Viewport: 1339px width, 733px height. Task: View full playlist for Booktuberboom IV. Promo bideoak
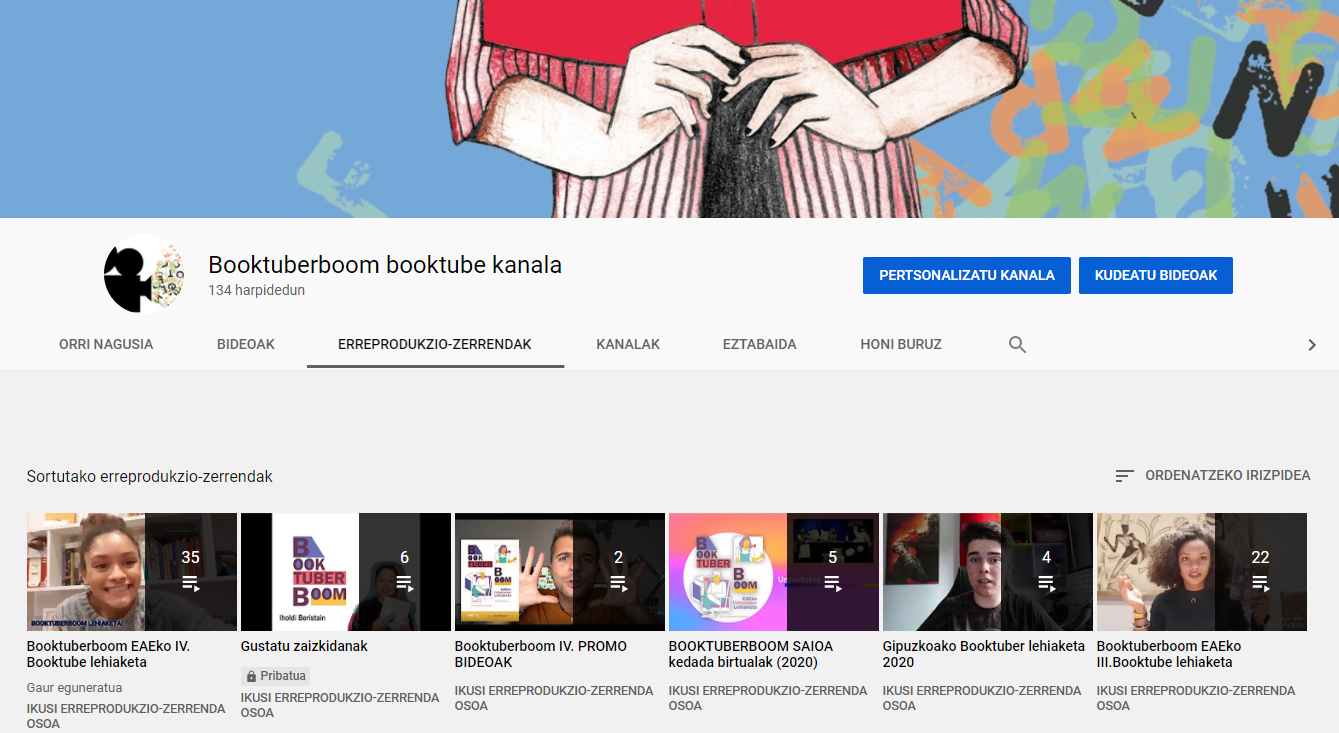pyautogui.click(x=554, y=698)
